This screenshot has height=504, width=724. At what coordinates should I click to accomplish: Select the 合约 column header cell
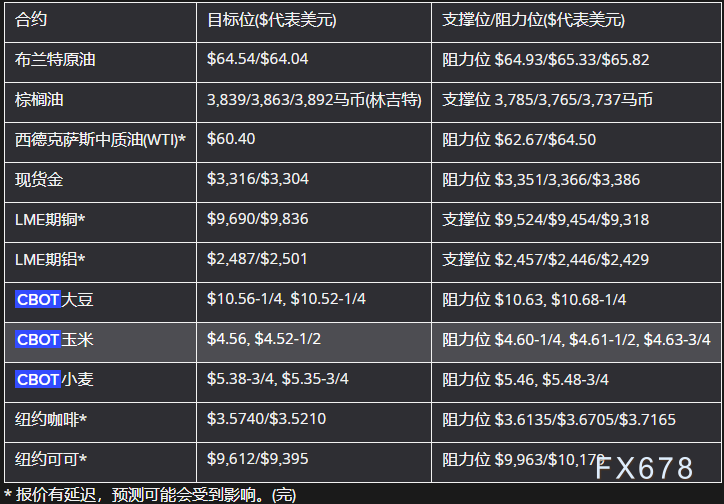click(32, 20)
